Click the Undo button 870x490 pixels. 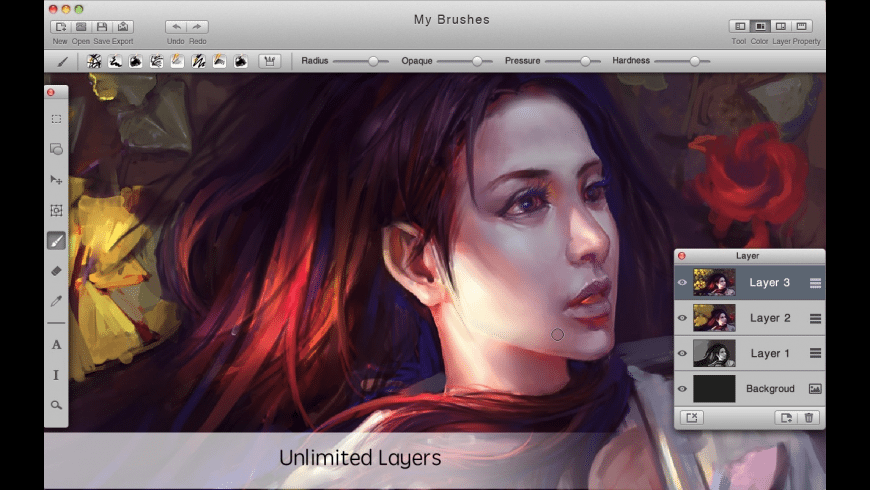pyautogui.click(x=176, y=27)
